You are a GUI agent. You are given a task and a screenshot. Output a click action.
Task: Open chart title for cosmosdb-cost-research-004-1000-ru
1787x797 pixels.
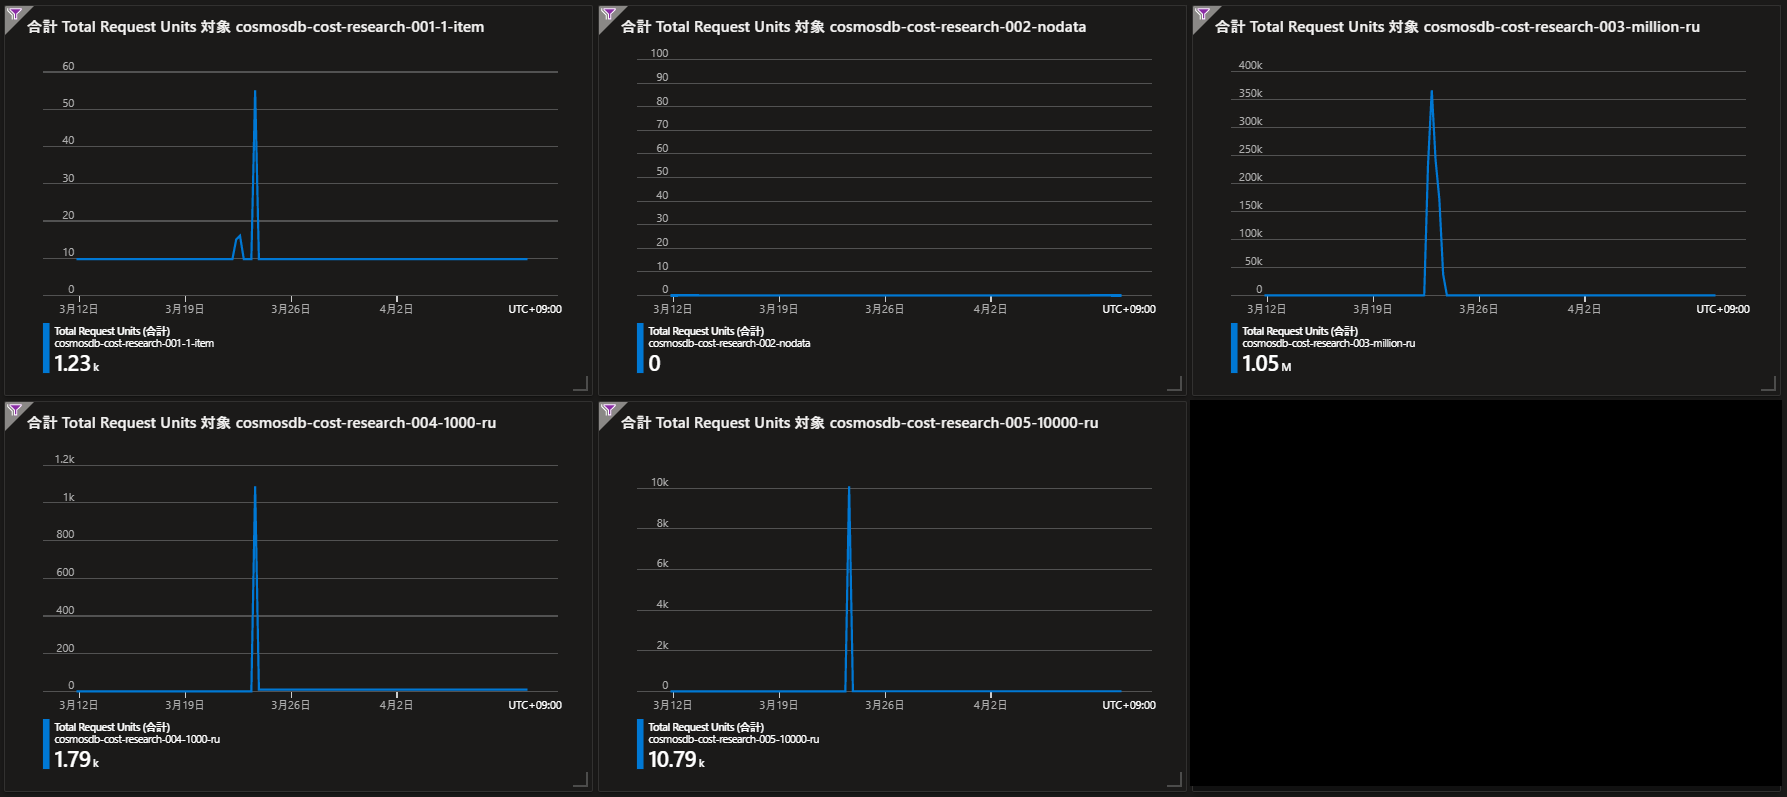coord(262,423)
